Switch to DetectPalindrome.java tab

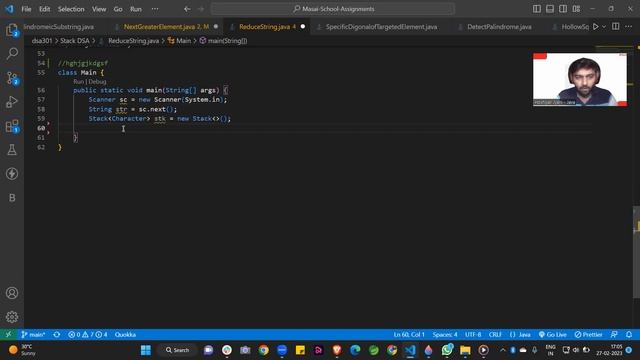pyautogui.click(x=499, y=27)
